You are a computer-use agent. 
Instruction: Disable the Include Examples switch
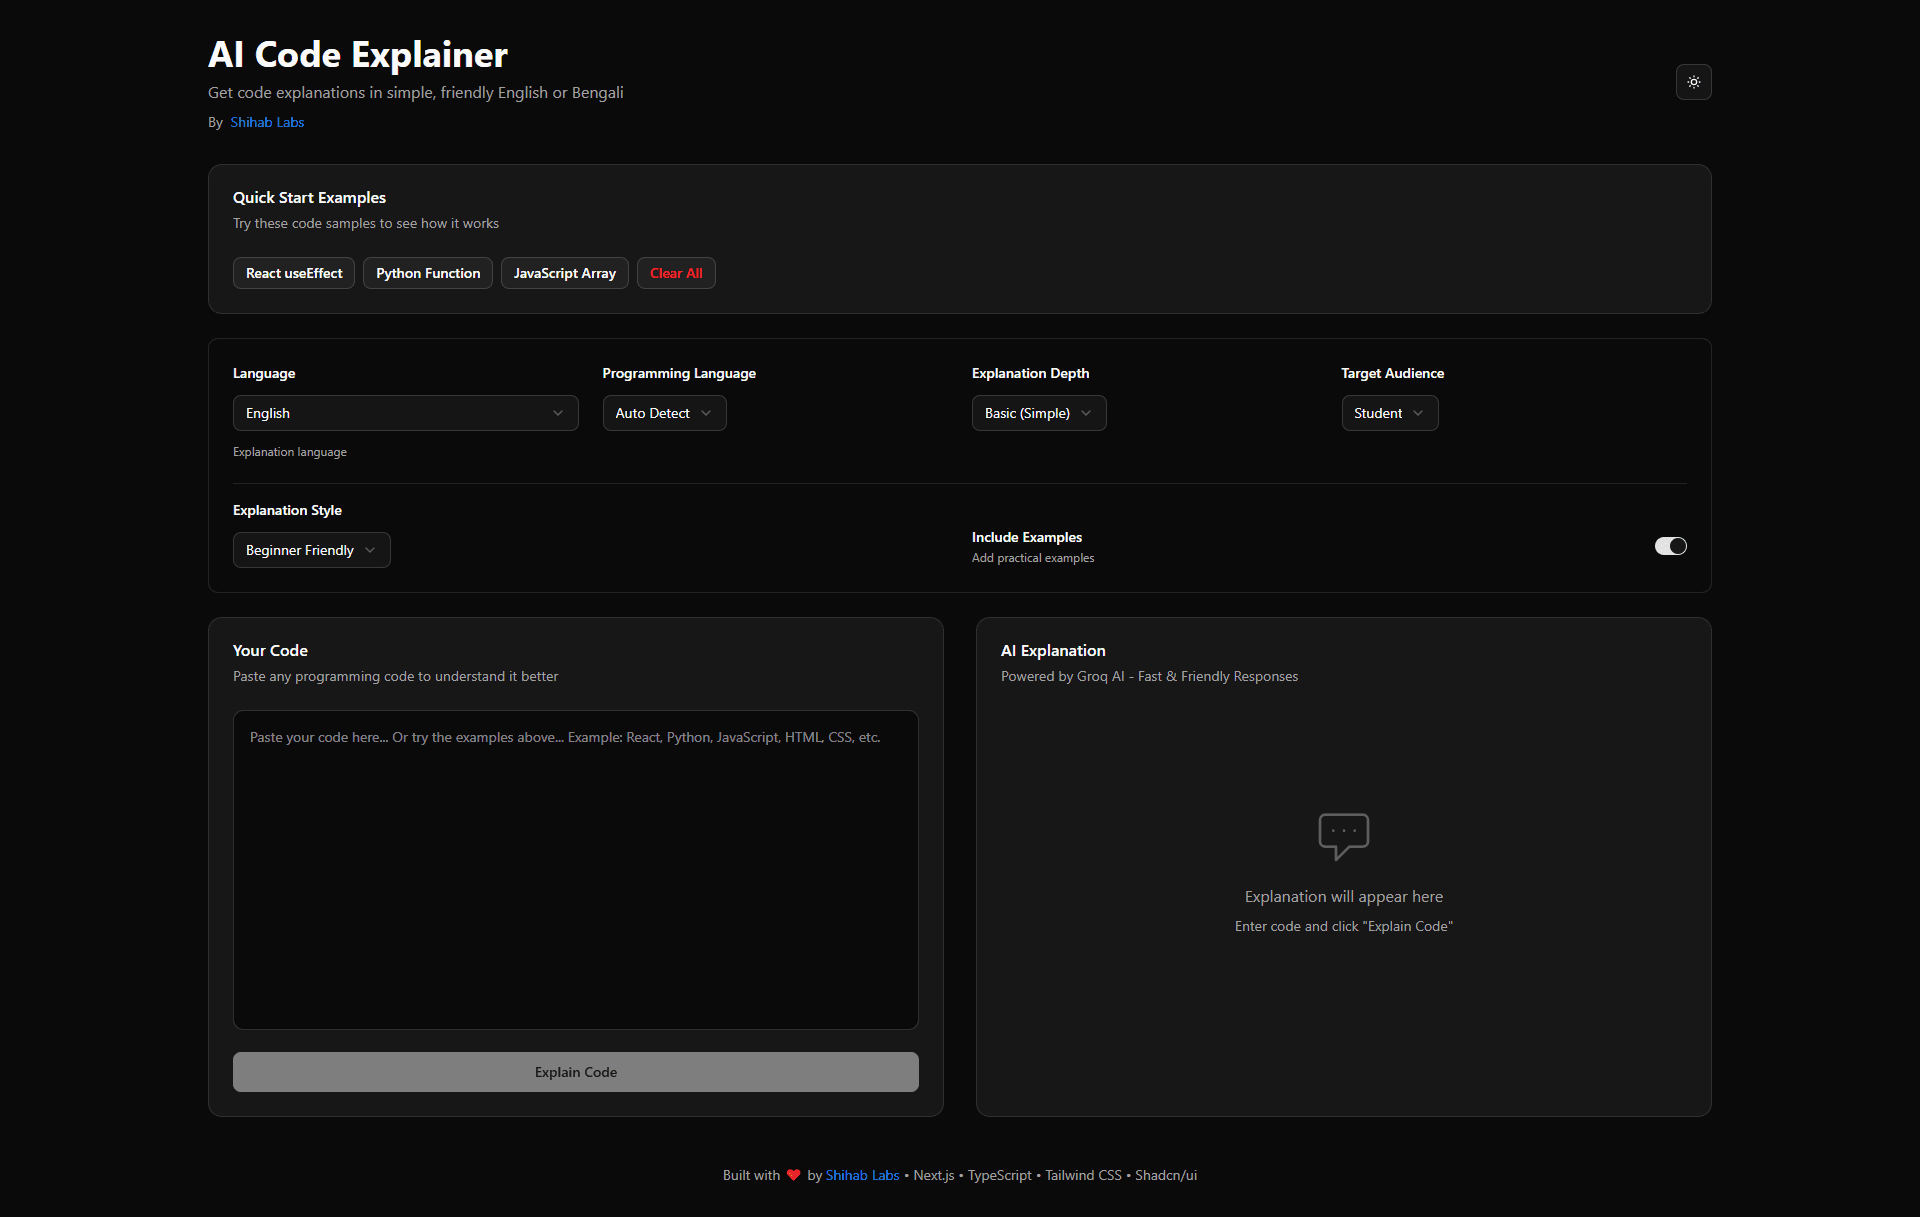(x=1670, y=546)
